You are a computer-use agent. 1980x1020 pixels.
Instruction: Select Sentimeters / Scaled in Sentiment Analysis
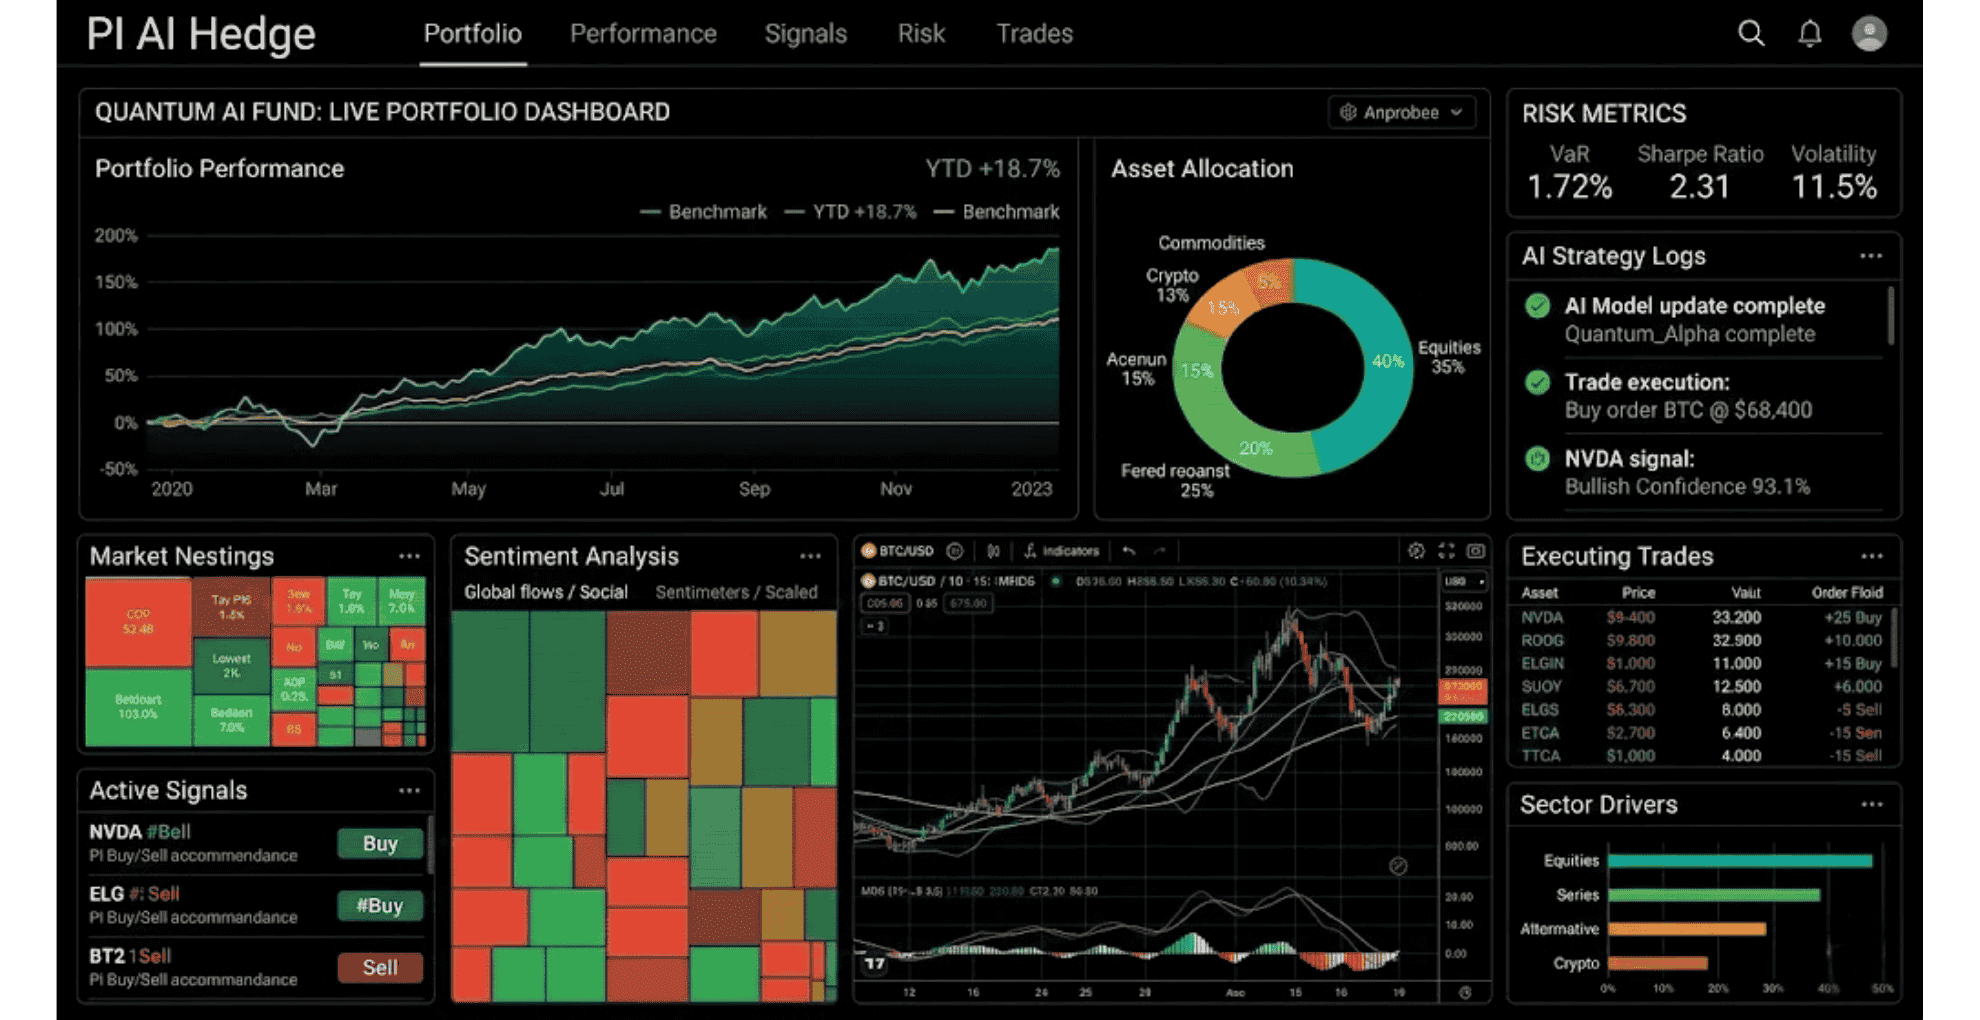click(x=737, y=591)
